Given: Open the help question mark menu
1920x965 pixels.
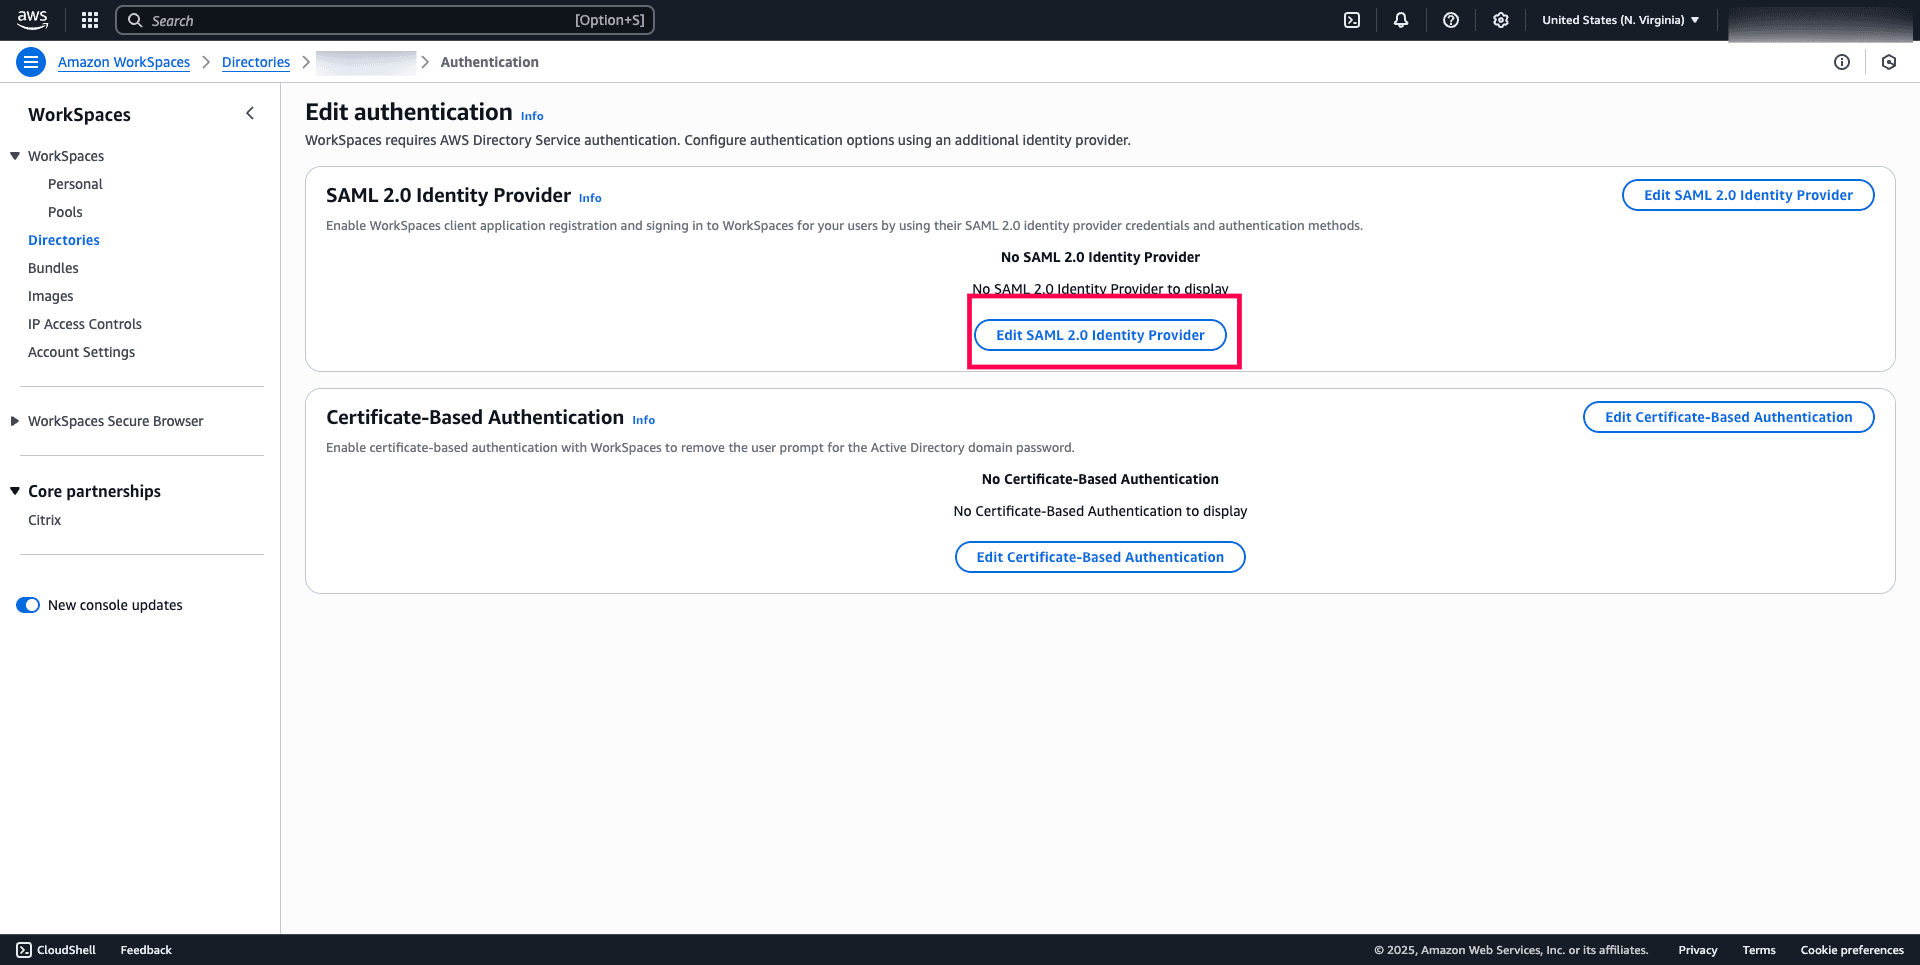Looking at the screenshot, I should (x=1451, y=20).
